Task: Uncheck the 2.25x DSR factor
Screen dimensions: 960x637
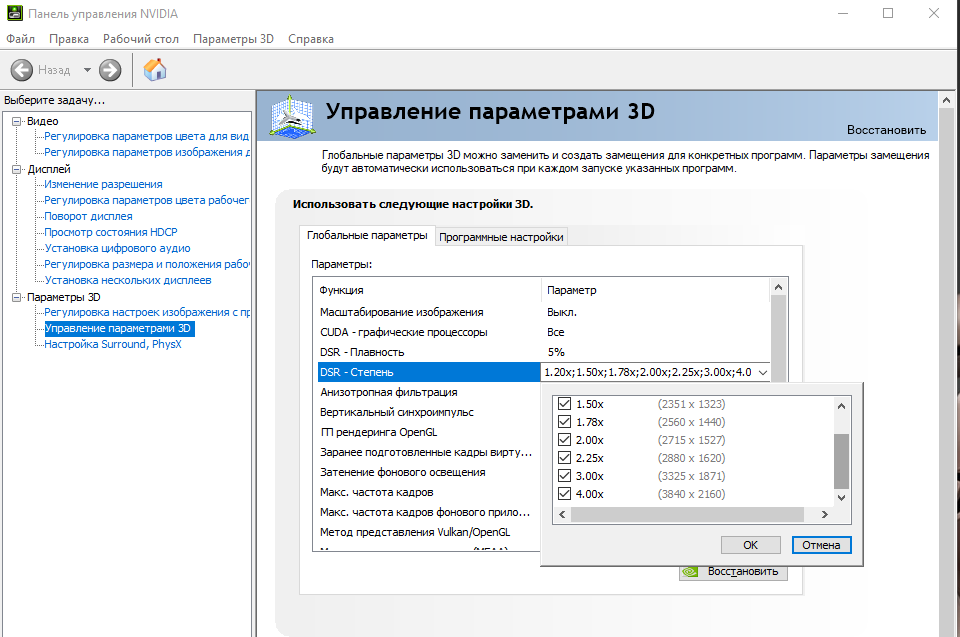Action: 564,458
